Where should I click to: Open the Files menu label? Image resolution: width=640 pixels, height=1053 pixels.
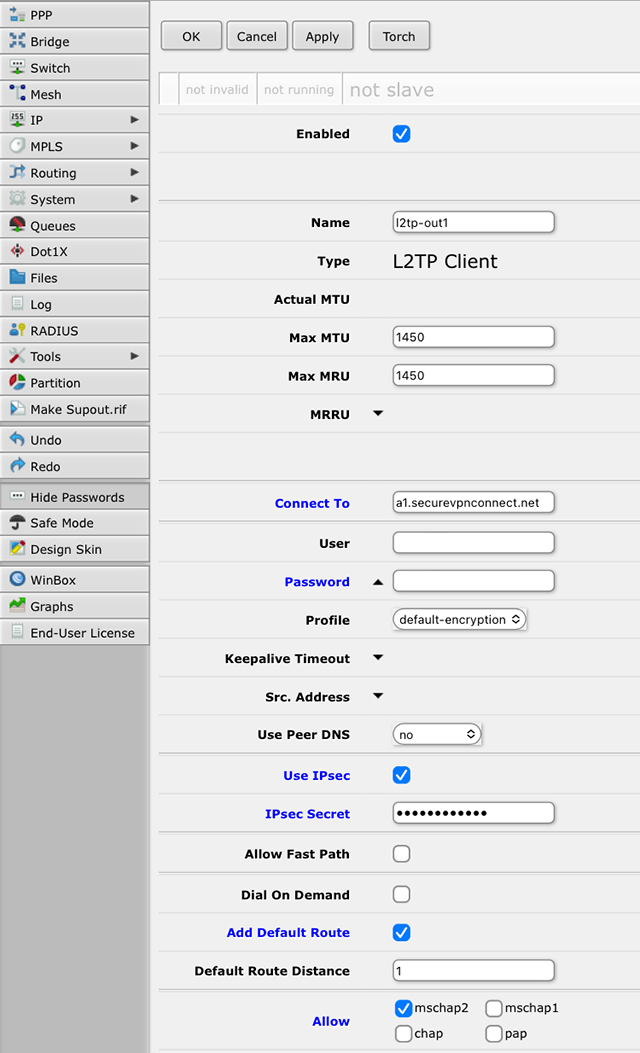point(44,278)
